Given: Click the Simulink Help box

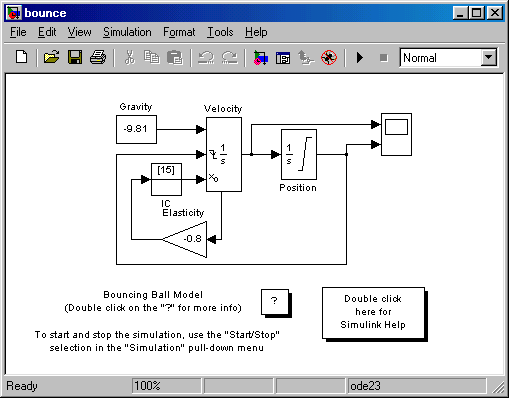Looking at the screenshot, I should click(374, 314).
